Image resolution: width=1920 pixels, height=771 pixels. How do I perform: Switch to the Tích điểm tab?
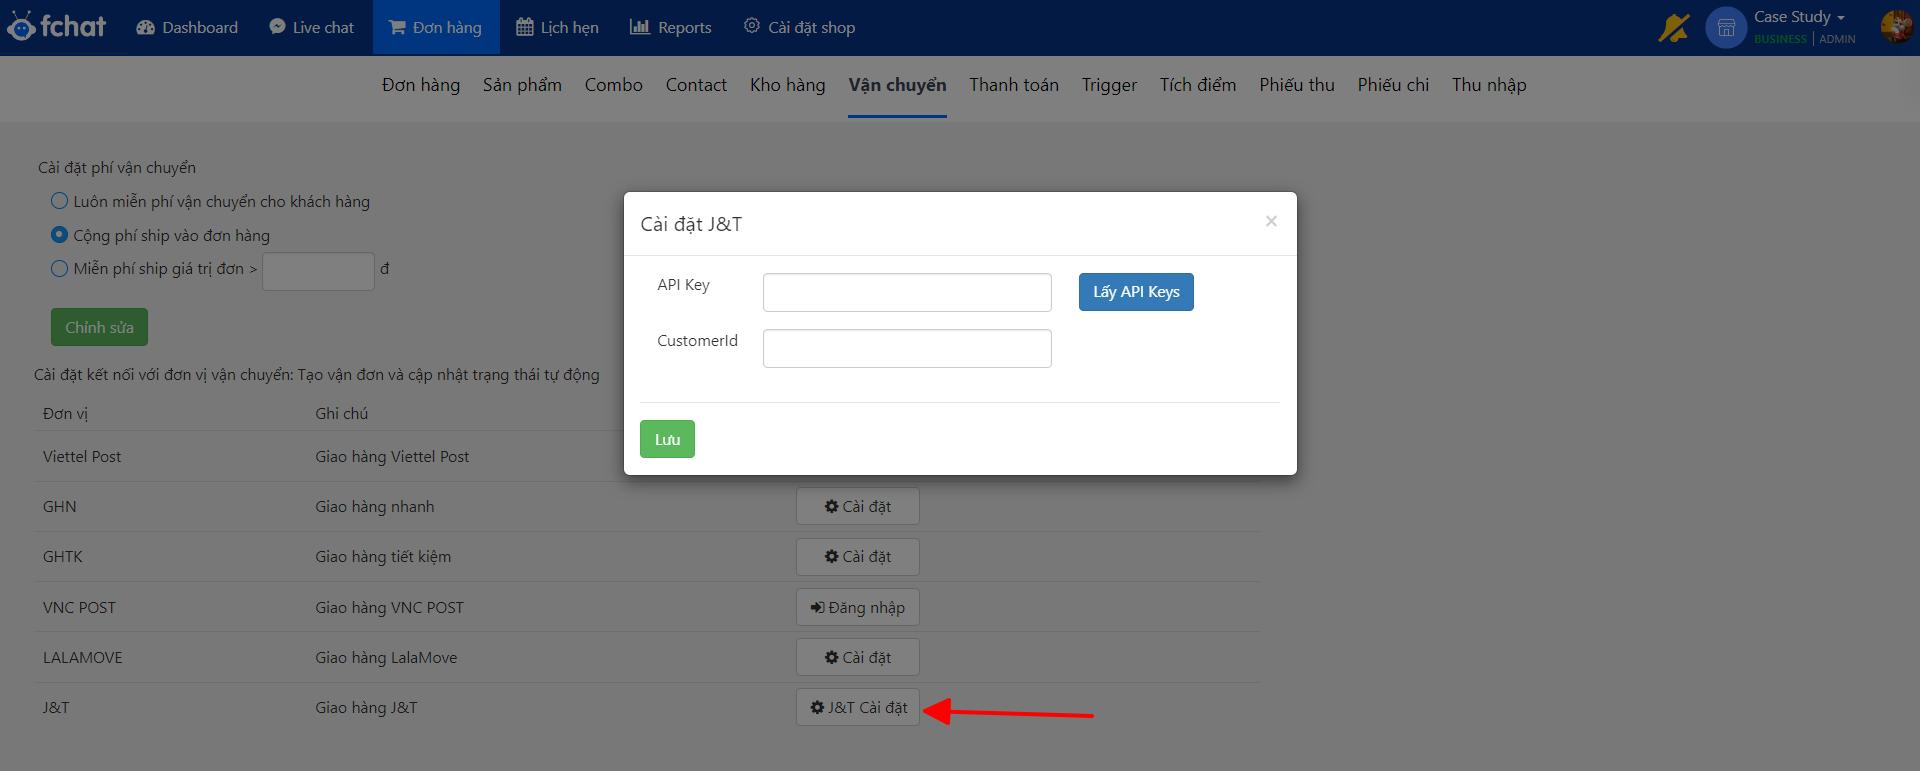[x=1198, y=85]
